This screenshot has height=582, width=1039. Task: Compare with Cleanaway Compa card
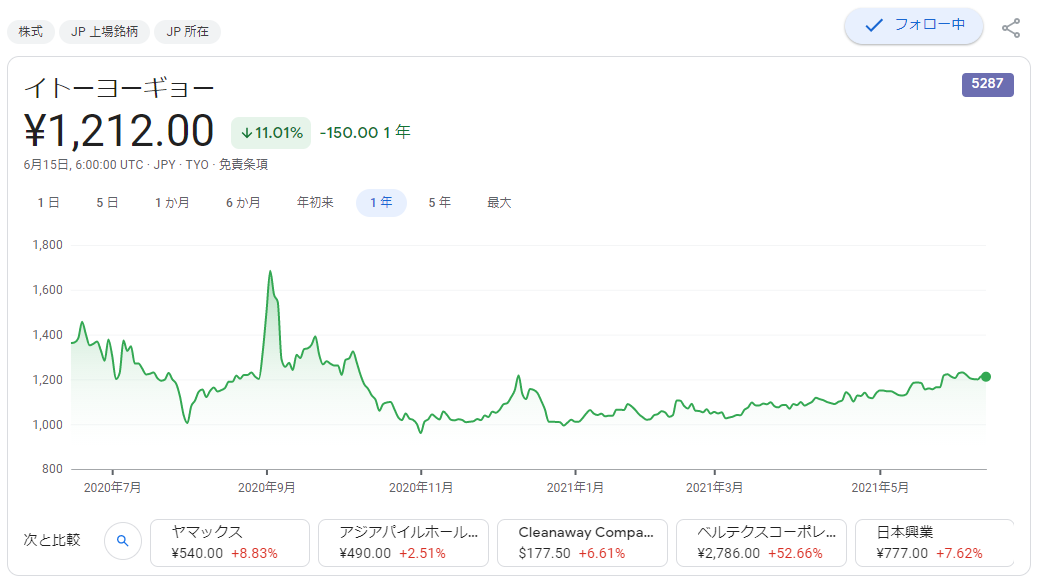[582, 543]
